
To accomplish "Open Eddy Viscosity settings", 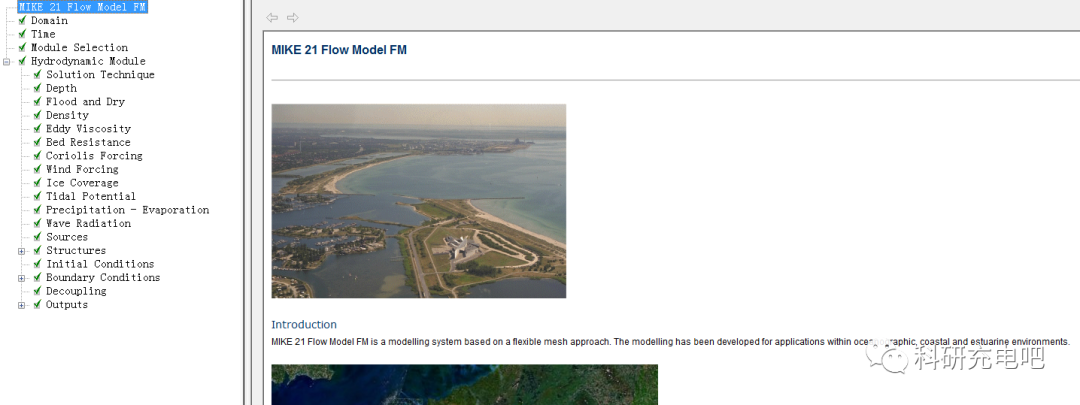I will tap(88, 129).
